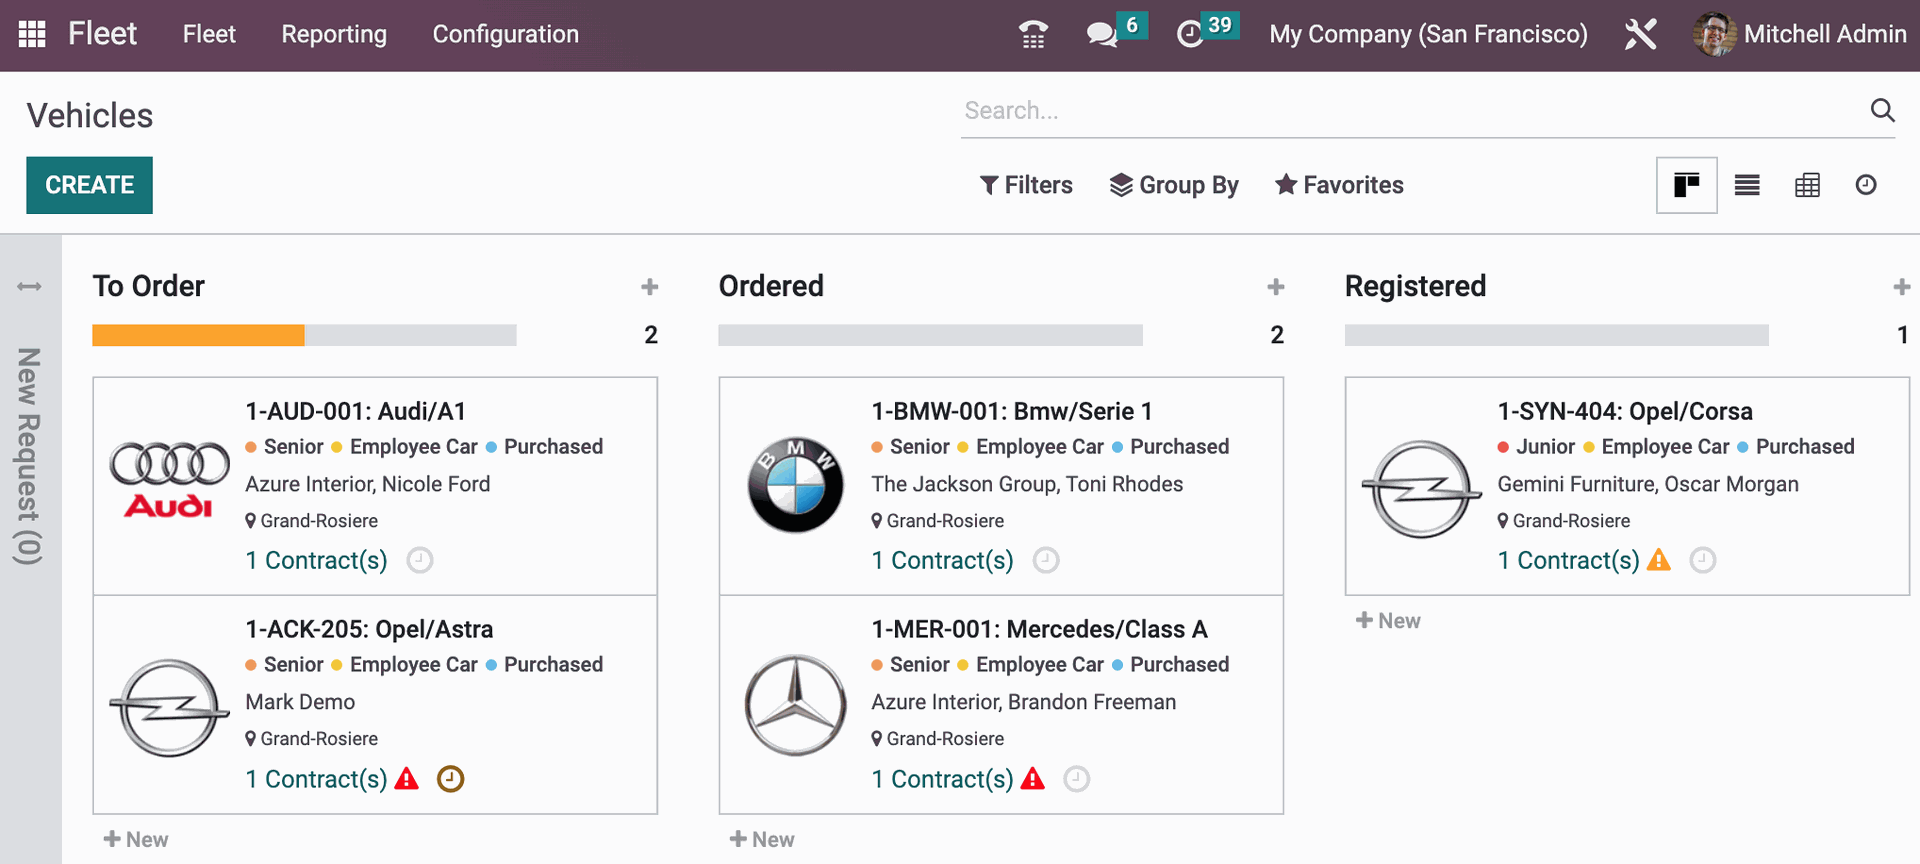
Task: Open the 1 Contract(s) link on the Opel/Astra card
Action: click(316, 779)
